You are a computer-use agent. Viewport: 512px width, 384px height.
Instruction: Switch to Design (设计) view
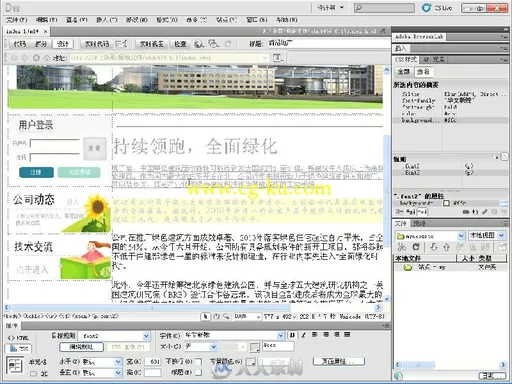pos(63,44)
